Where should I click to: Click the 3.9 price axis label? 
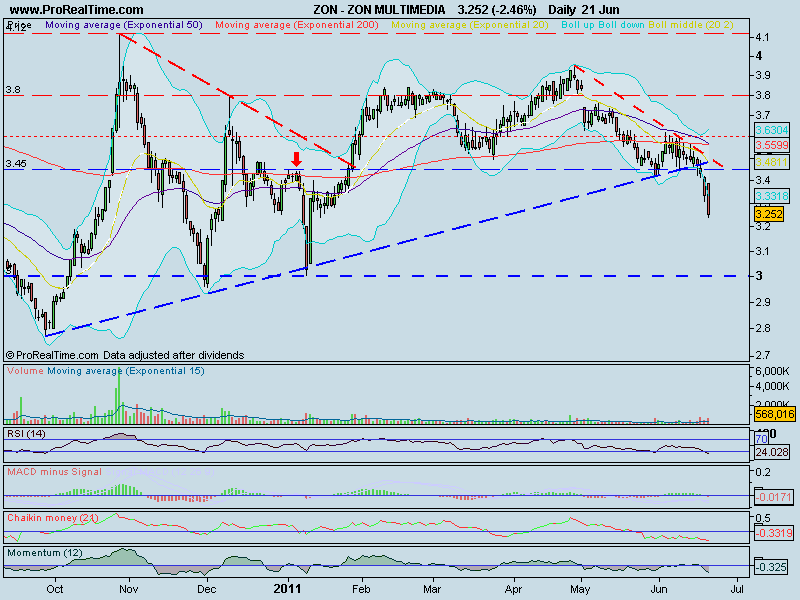tap(764, 76)
